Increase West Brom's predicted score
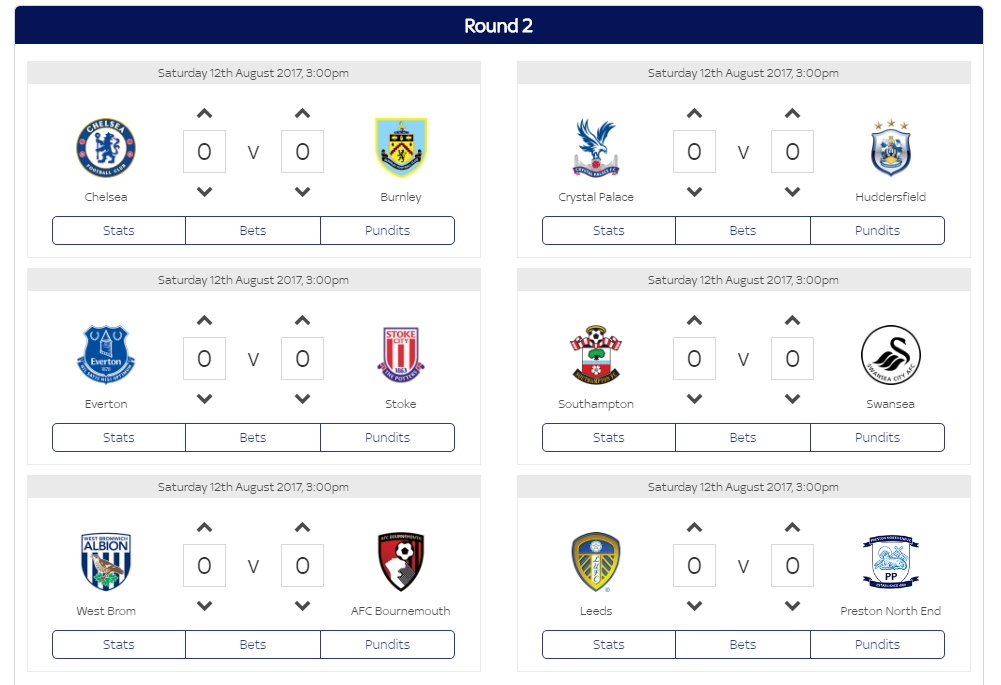Image resolution: width=1001 pixels, height=685 pixels. click(204, 527)
